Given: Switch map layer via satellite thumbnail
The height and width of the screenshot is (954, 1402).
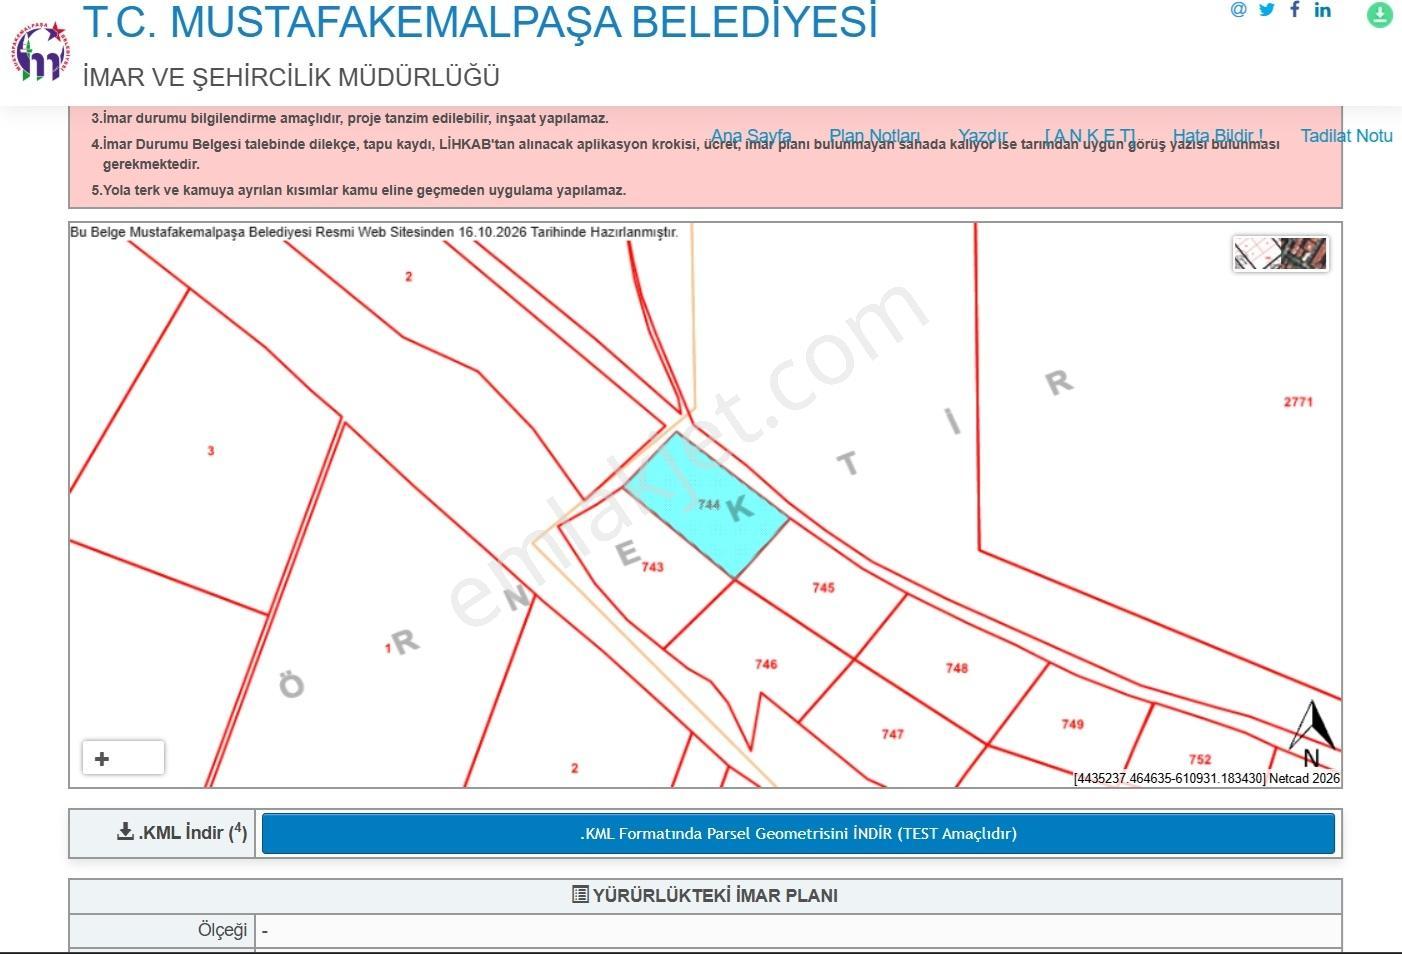Looking at the screenshot, I should tap(1280, 253).
